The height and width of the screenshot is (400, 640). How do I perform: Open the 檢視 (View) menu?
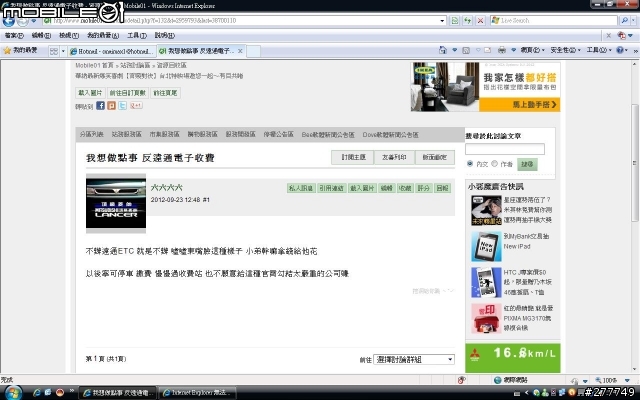69,36
